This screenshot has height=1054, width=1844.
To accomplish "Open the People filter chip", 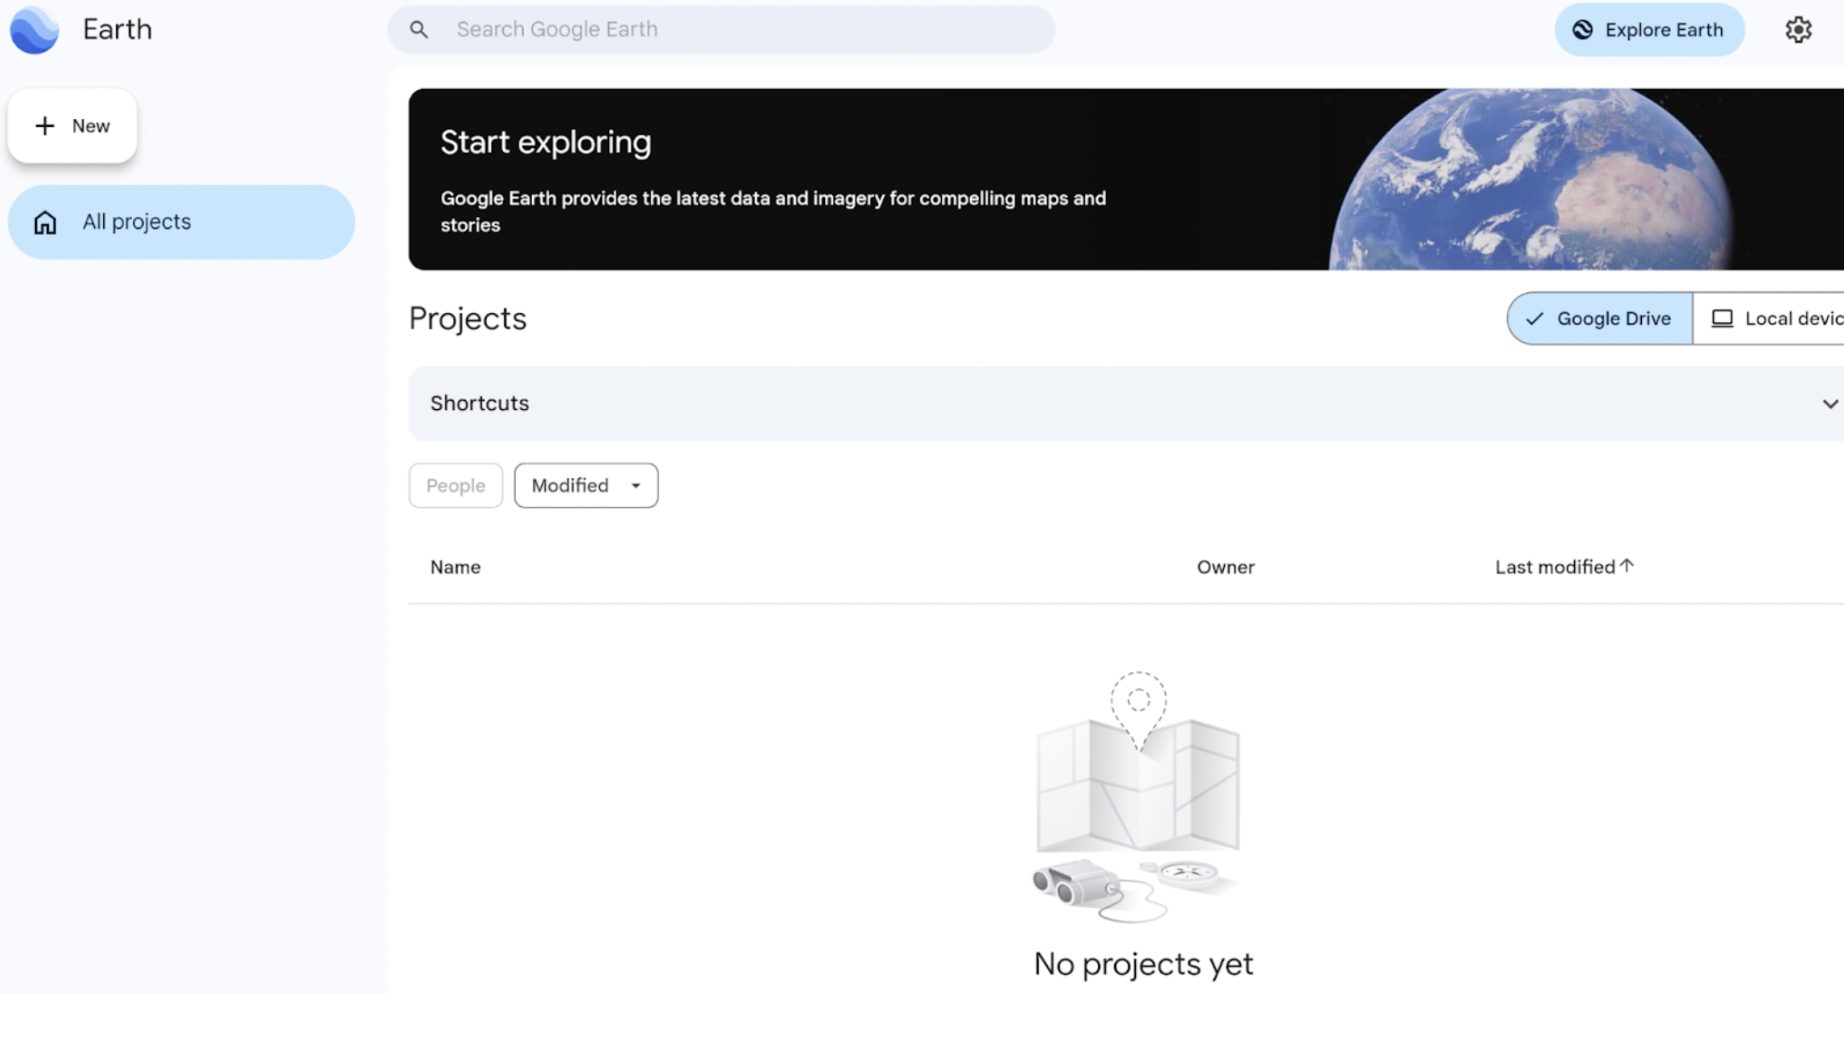I will click(456, 486).
